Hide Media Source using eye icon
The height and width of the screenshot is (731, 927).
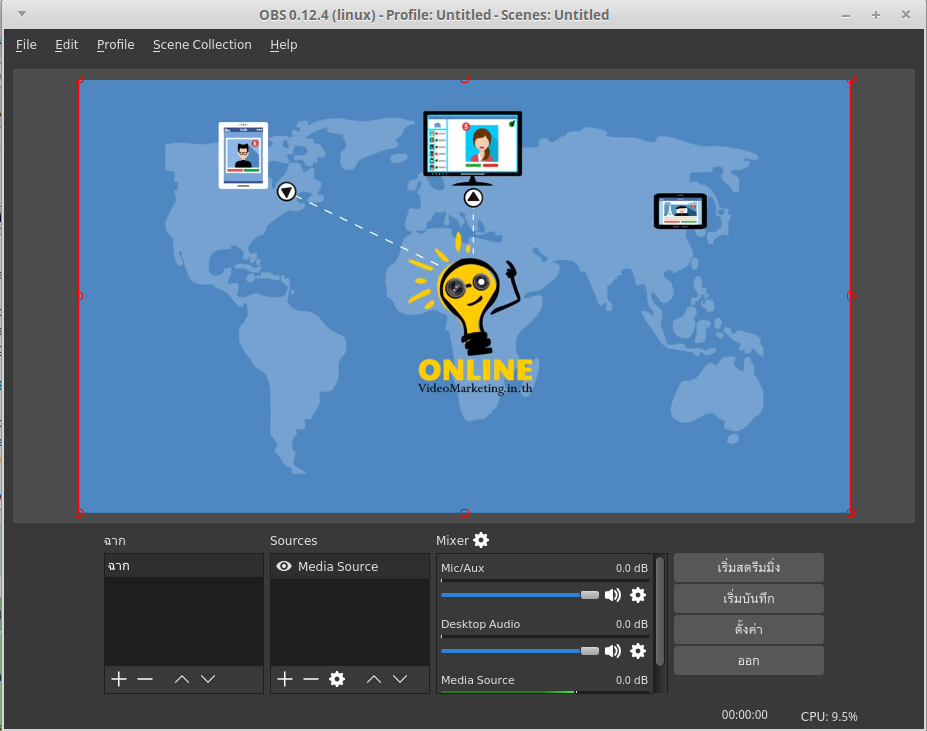click(x=284, y=566)
